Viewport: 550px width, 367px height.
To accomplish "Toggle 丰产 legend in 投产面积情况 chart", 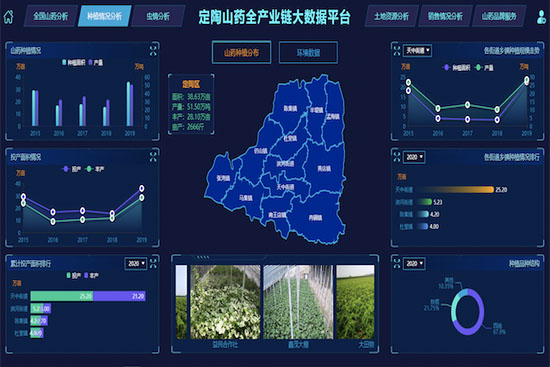I will 95,169.
